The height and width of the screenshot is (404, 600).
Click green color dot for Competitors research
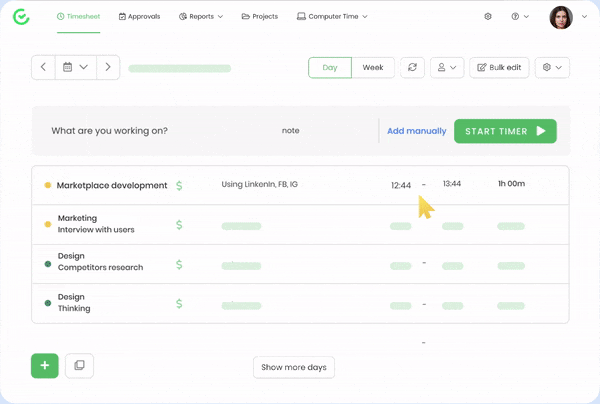(48, 264)
